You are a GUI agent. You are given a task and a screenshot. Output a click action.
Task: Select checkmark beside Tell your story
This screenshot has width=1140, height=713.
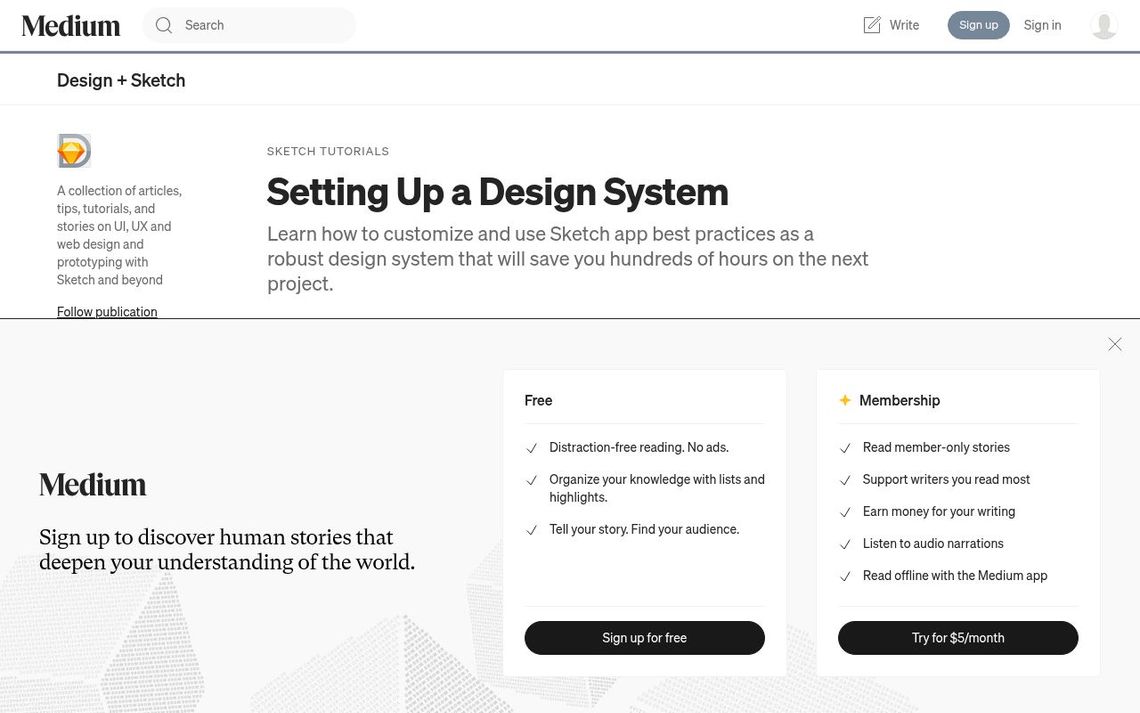531,530
